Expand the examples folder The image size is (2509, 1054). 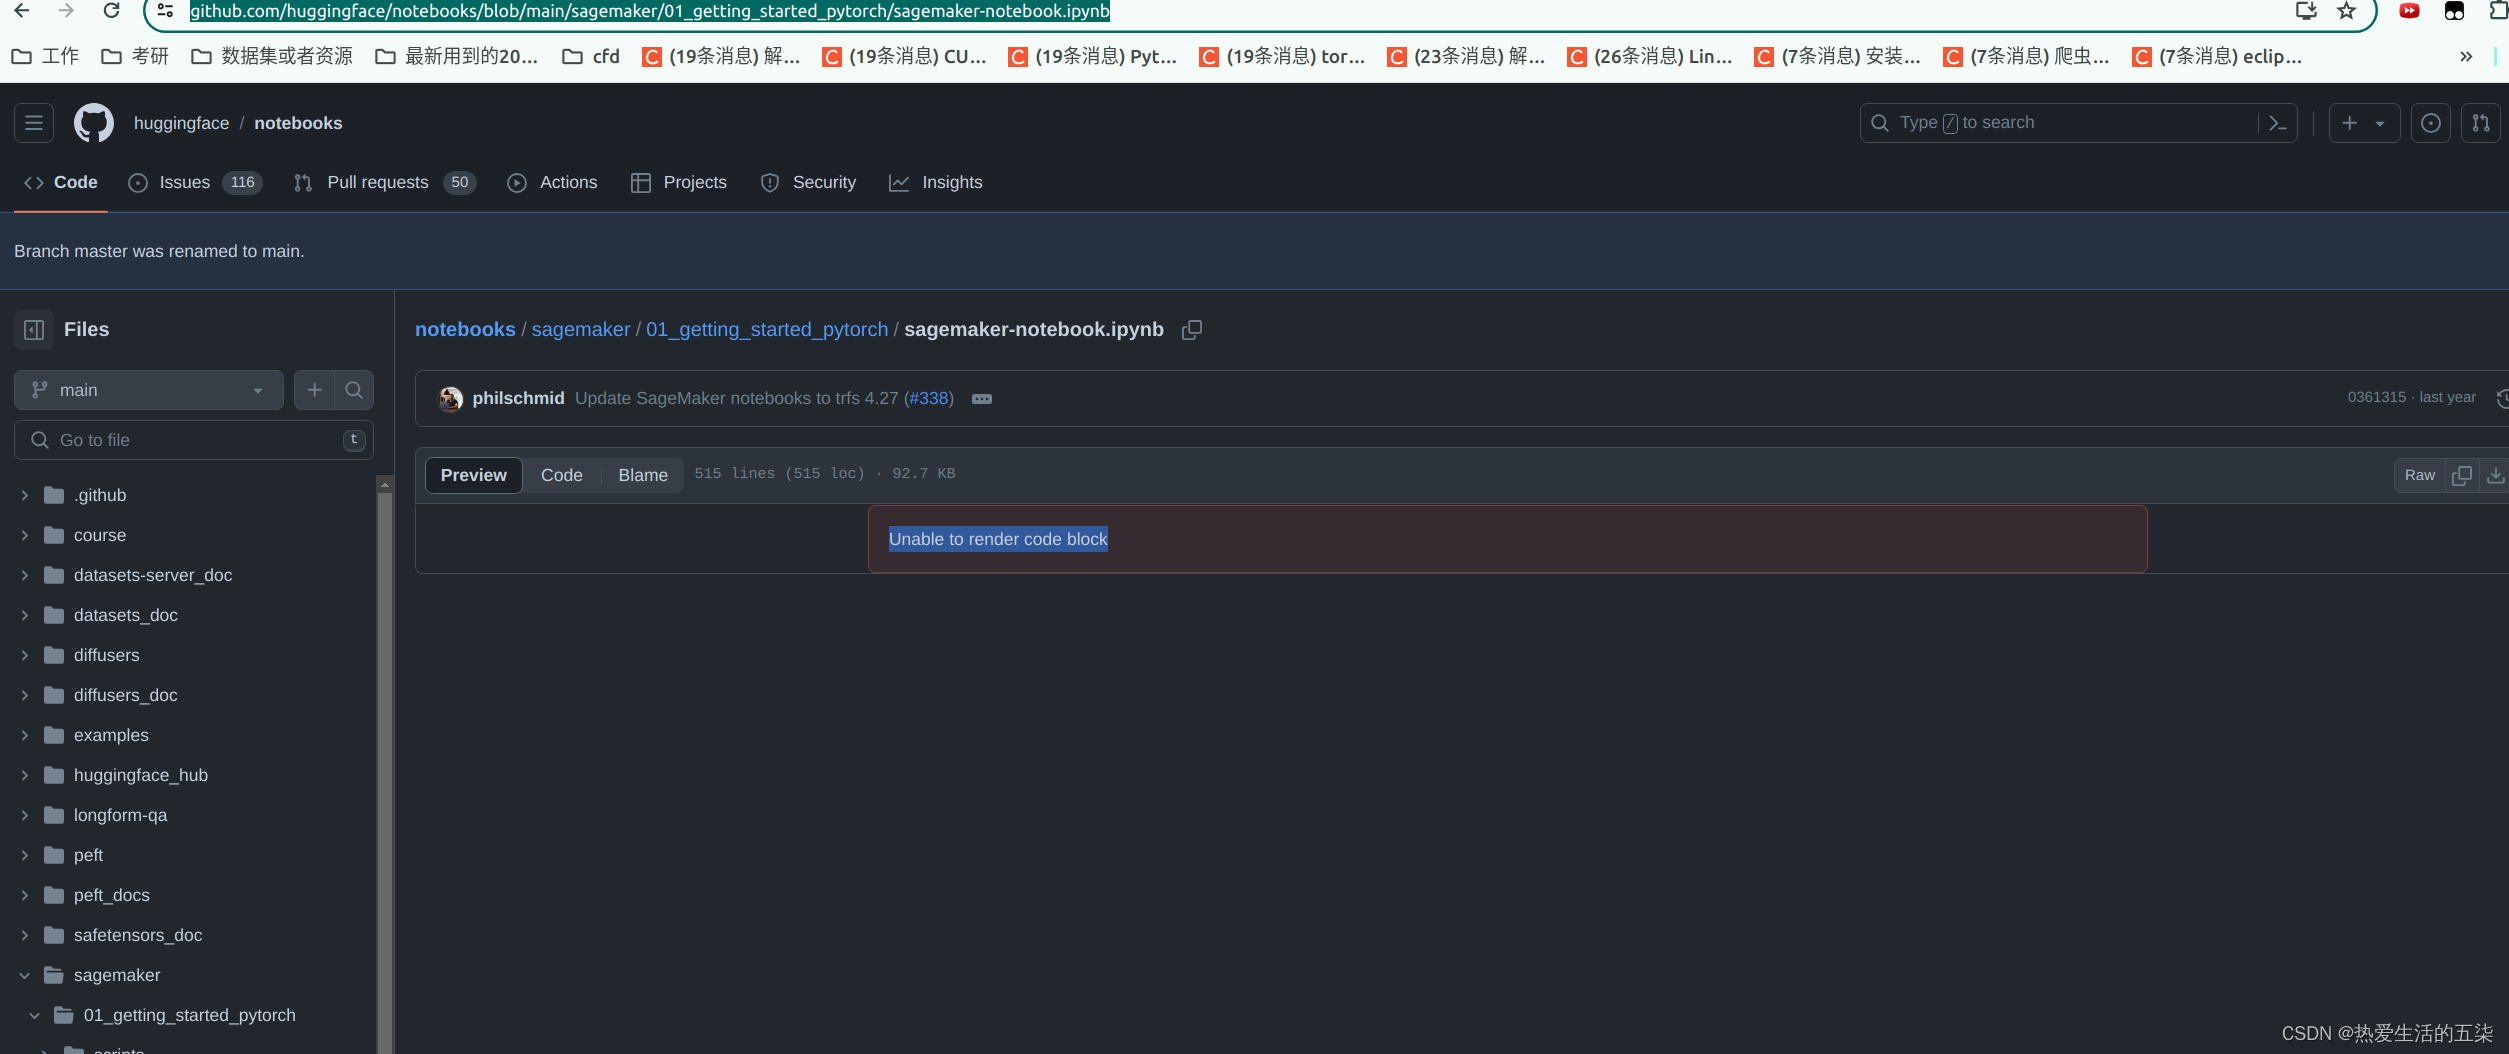pos(25,735)
